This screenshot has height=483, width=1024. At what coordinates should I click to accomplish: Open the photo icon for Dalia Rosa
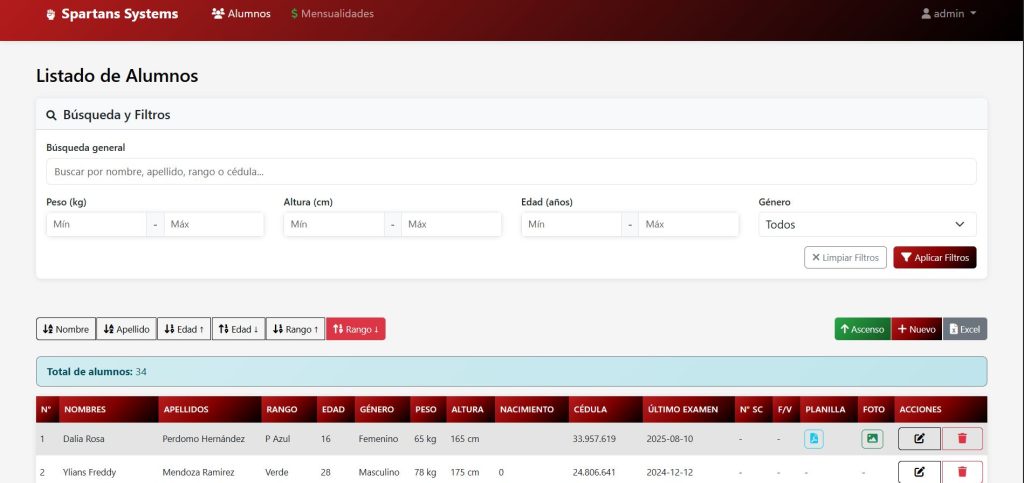[872, 439]
